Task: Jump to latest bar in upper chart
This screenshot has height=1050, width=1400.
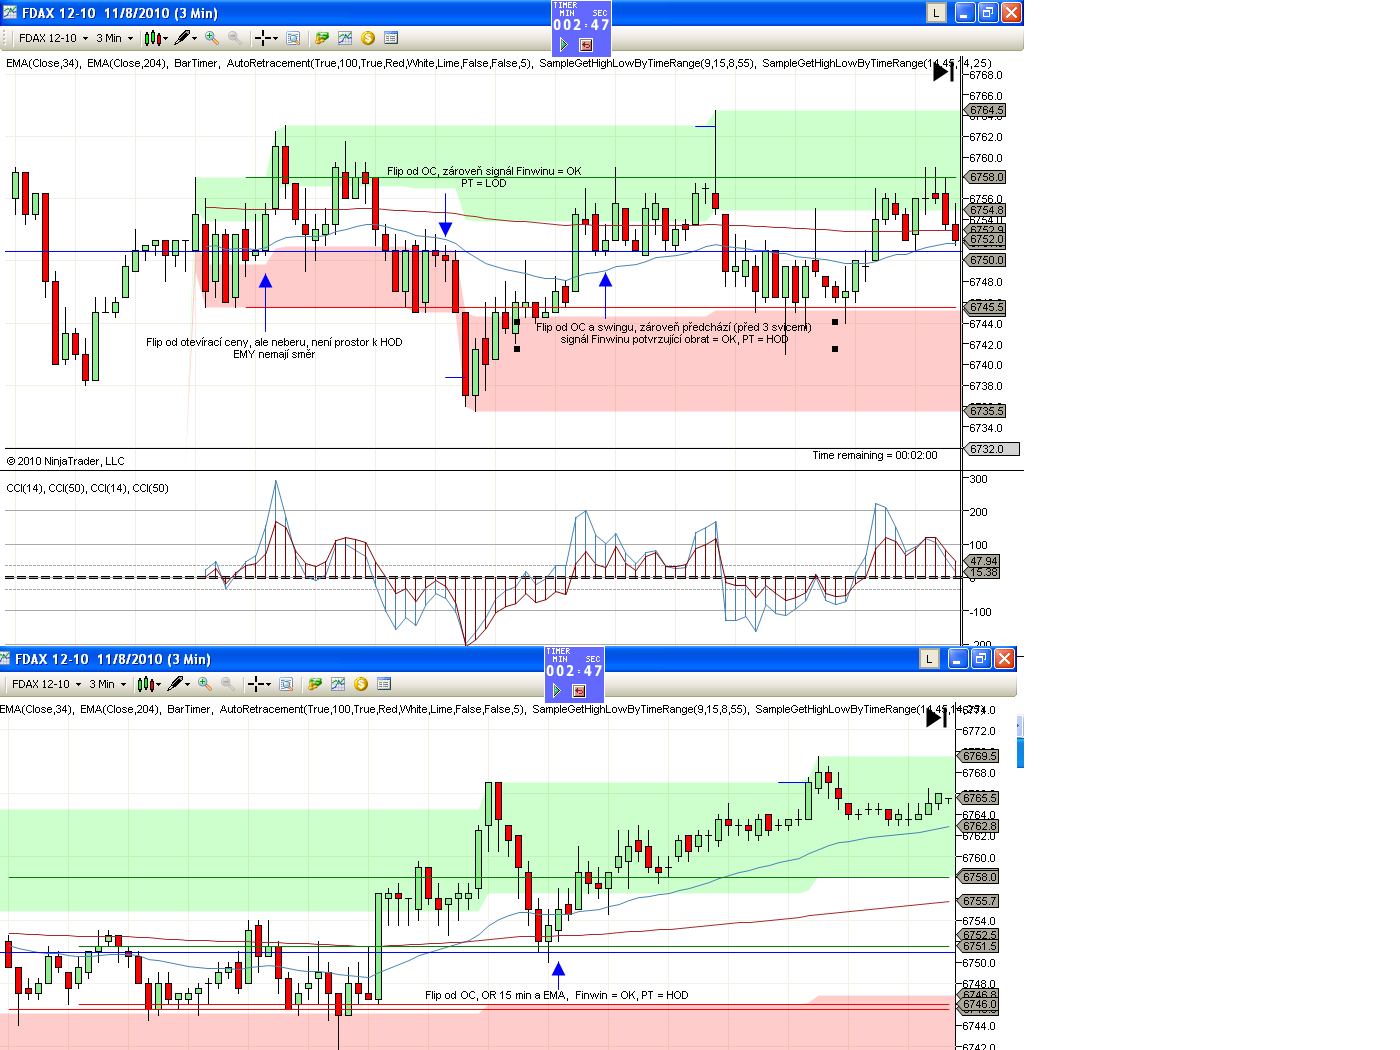Action: point(943,71)
